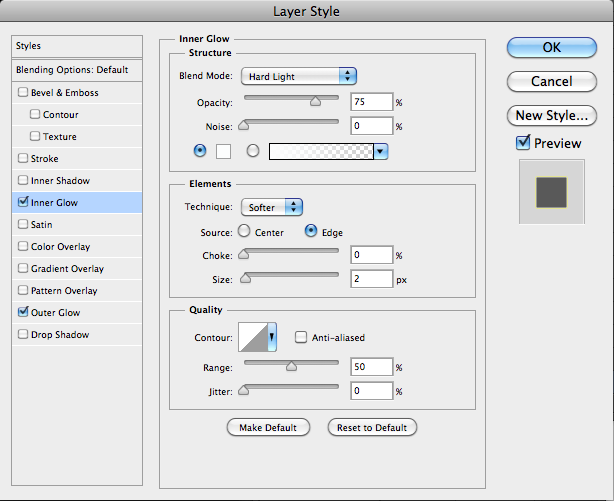614x501 pixels.
Task: Open the Styles section in sidebar
Action: point(29,46)
